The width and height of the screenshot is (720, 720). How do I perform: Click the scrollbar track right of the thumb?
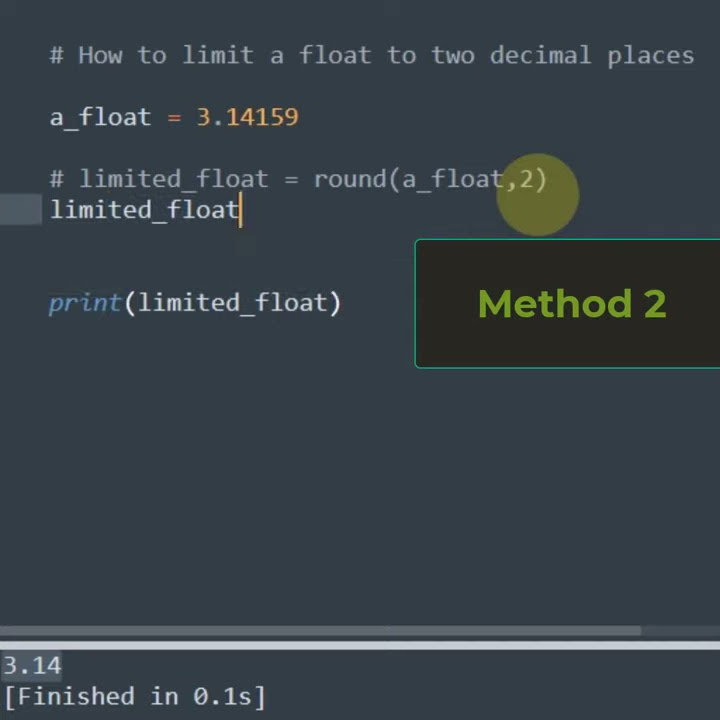[680, 631]
